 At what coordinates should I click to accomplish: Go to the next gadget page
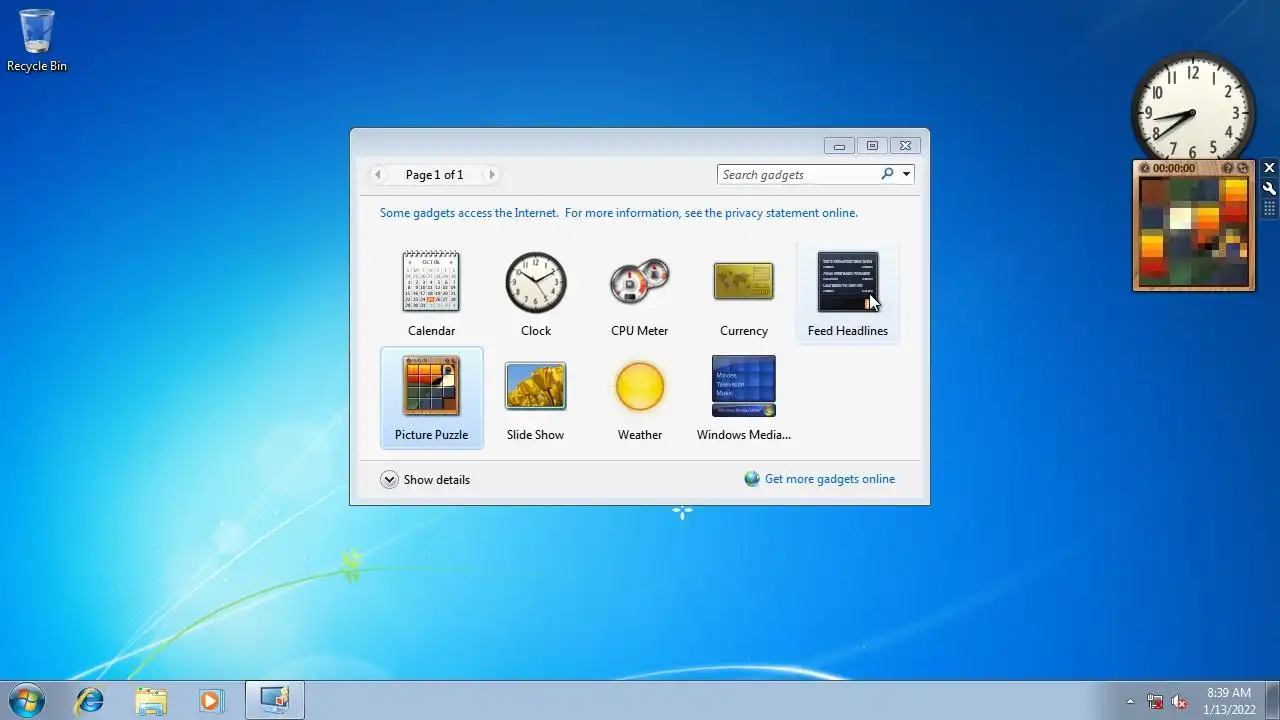(491, 174)
